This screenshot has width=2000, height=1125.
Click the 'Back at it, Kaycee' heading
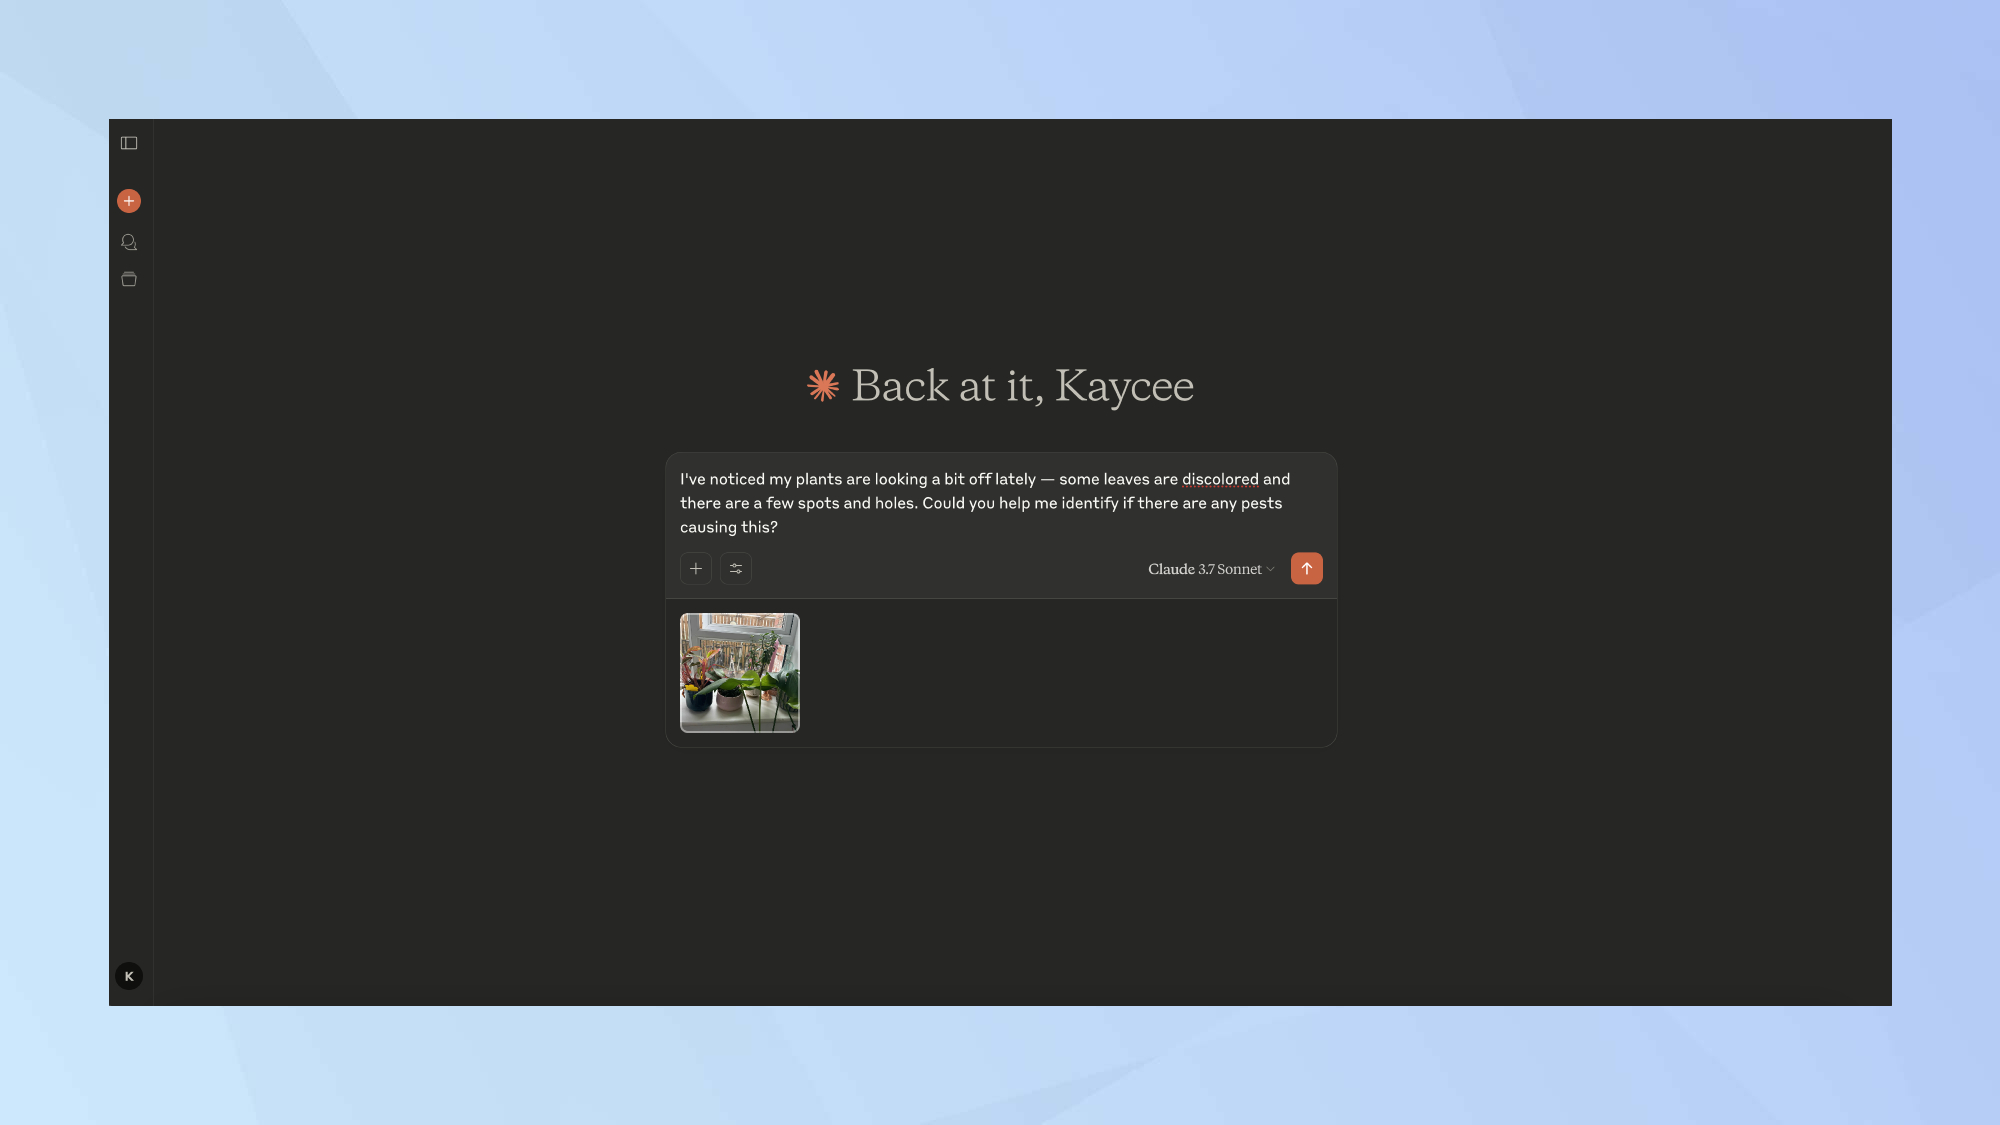pyautogui.click(x=1000, y=386)
